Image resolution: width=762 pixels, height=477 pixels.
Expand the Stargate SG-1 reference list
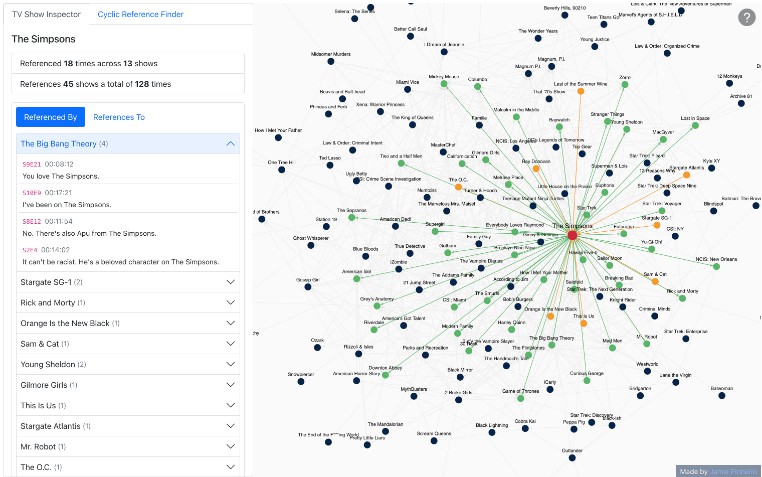point(232,282)
